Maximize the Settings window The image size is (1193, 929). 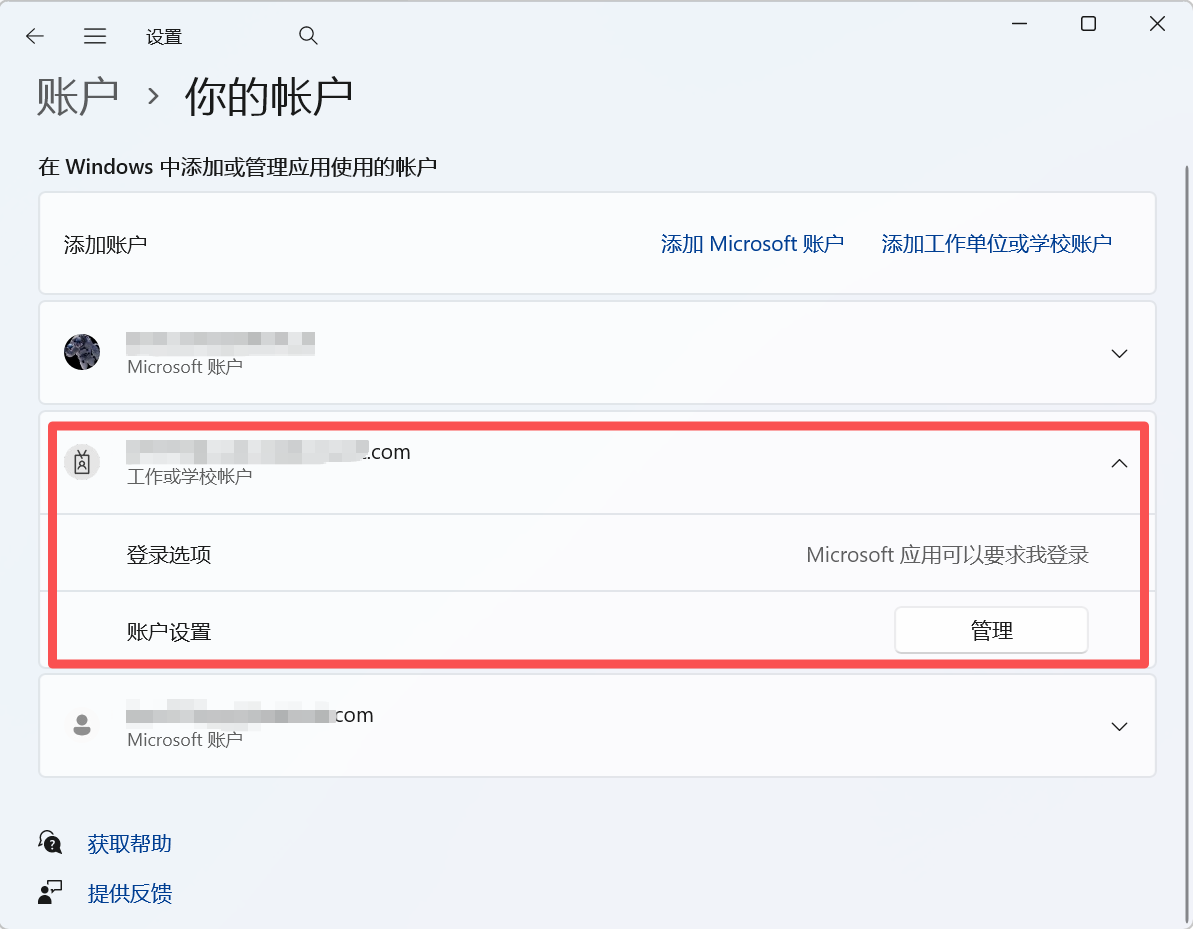click(1089, 24)
